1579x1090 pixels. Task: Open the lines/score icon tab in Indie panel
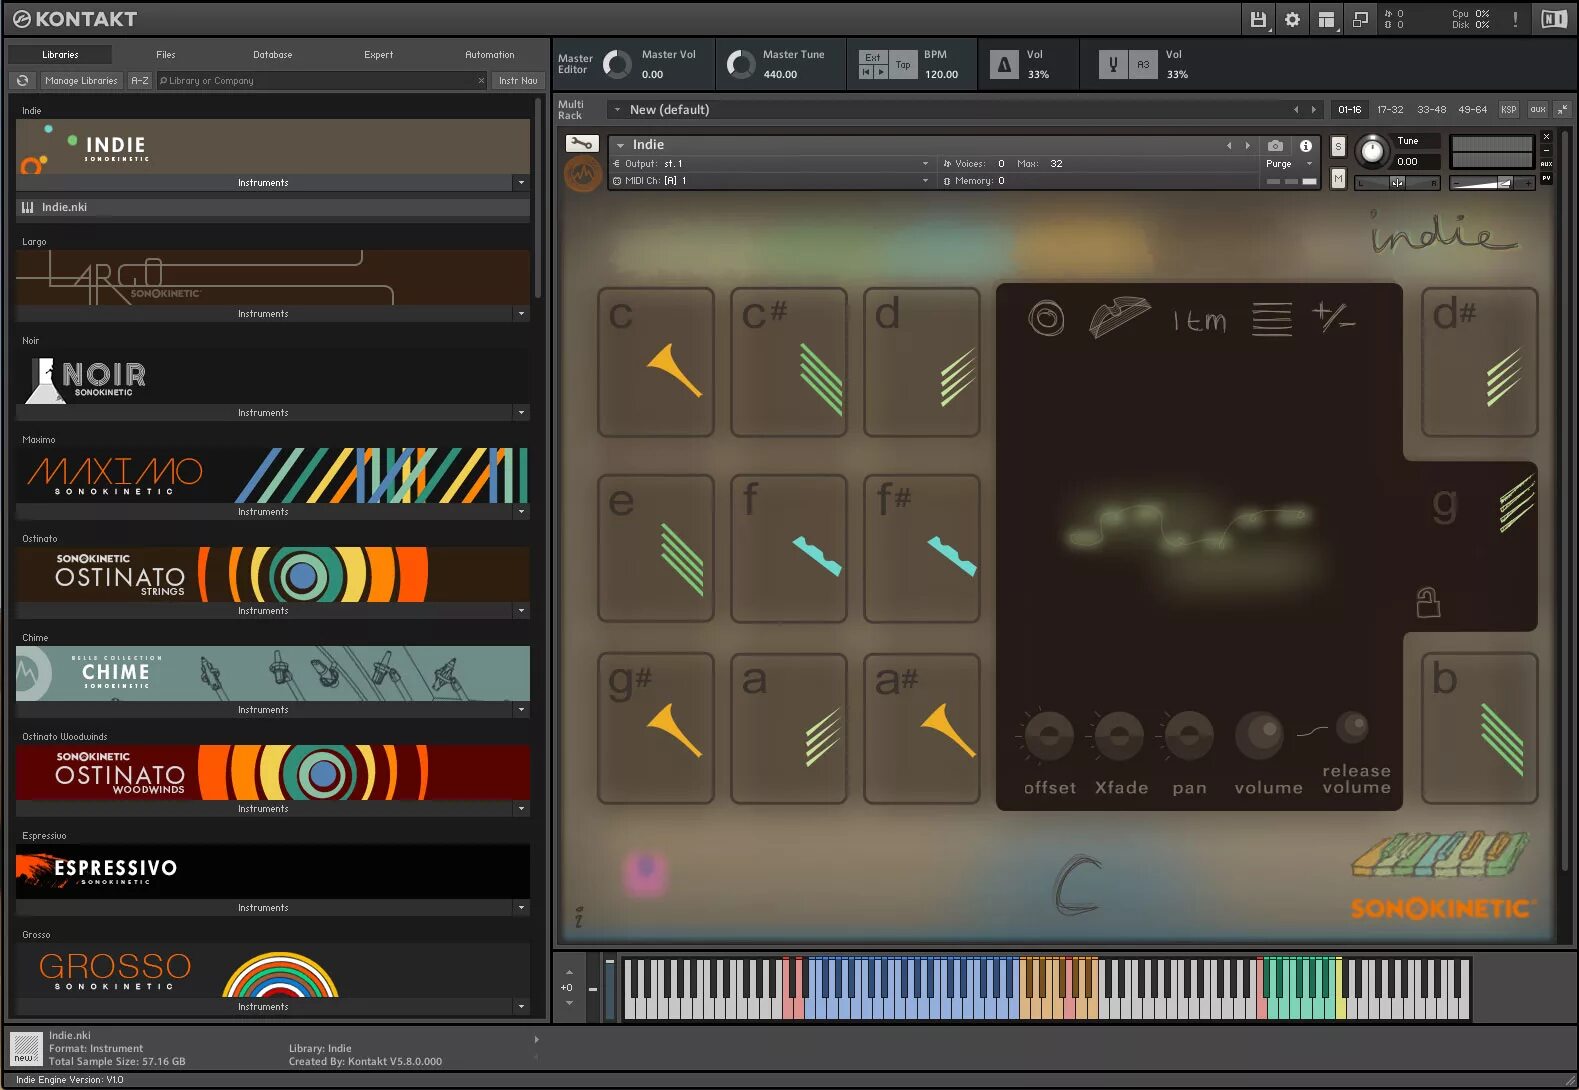pos(1271,319)
